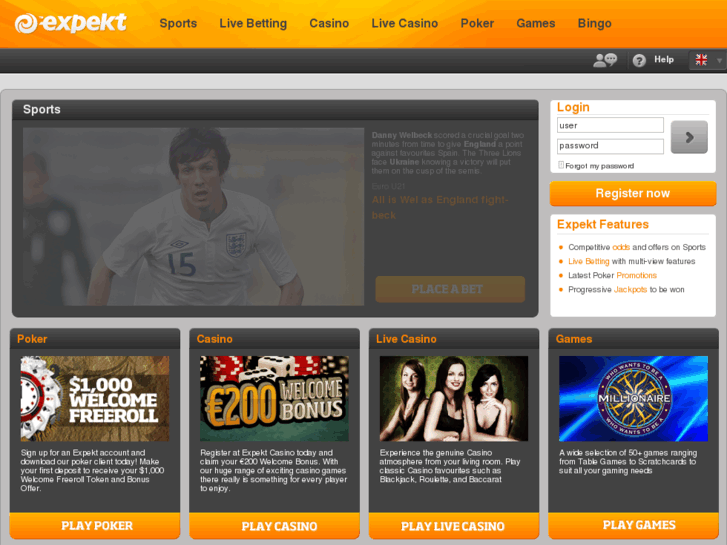Click the Poker panel heading
The image size is (727, 545).
(x=32, y=339)
